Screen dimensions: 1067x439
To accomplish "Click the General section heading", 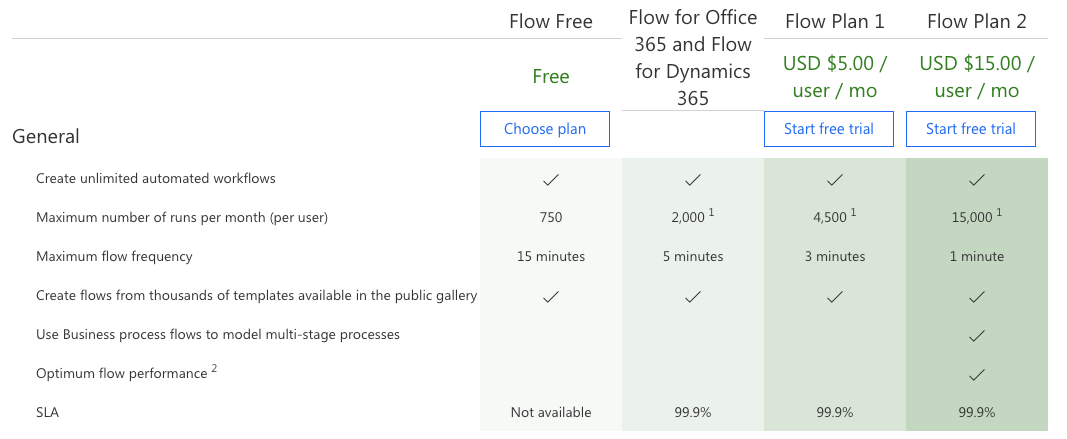I will click(46, 137).
